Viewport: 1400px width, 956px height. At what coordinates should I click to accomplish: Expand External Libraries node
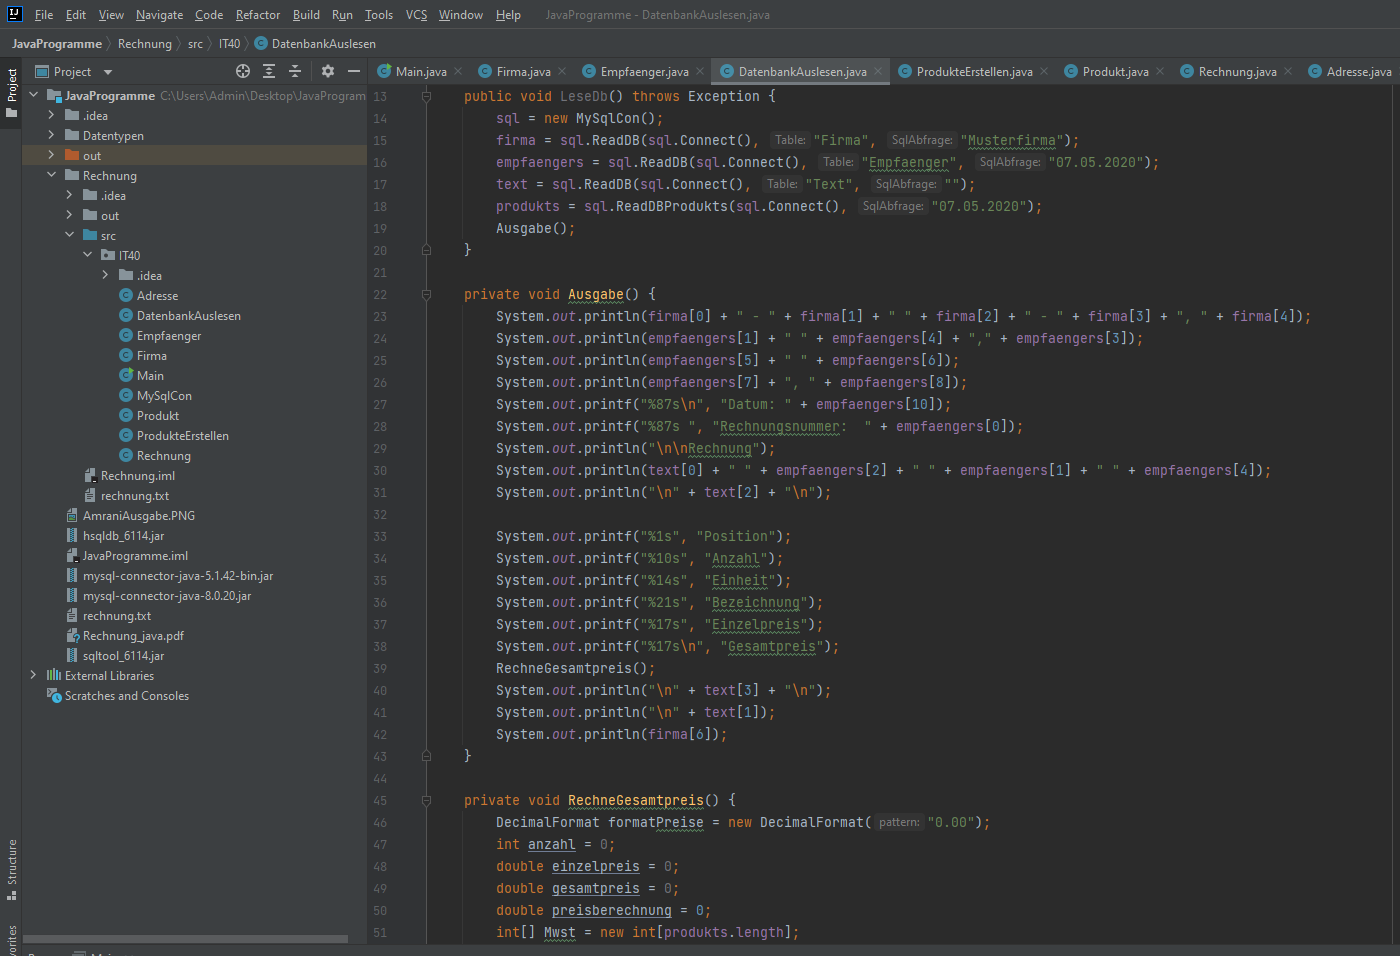[33, 675]
